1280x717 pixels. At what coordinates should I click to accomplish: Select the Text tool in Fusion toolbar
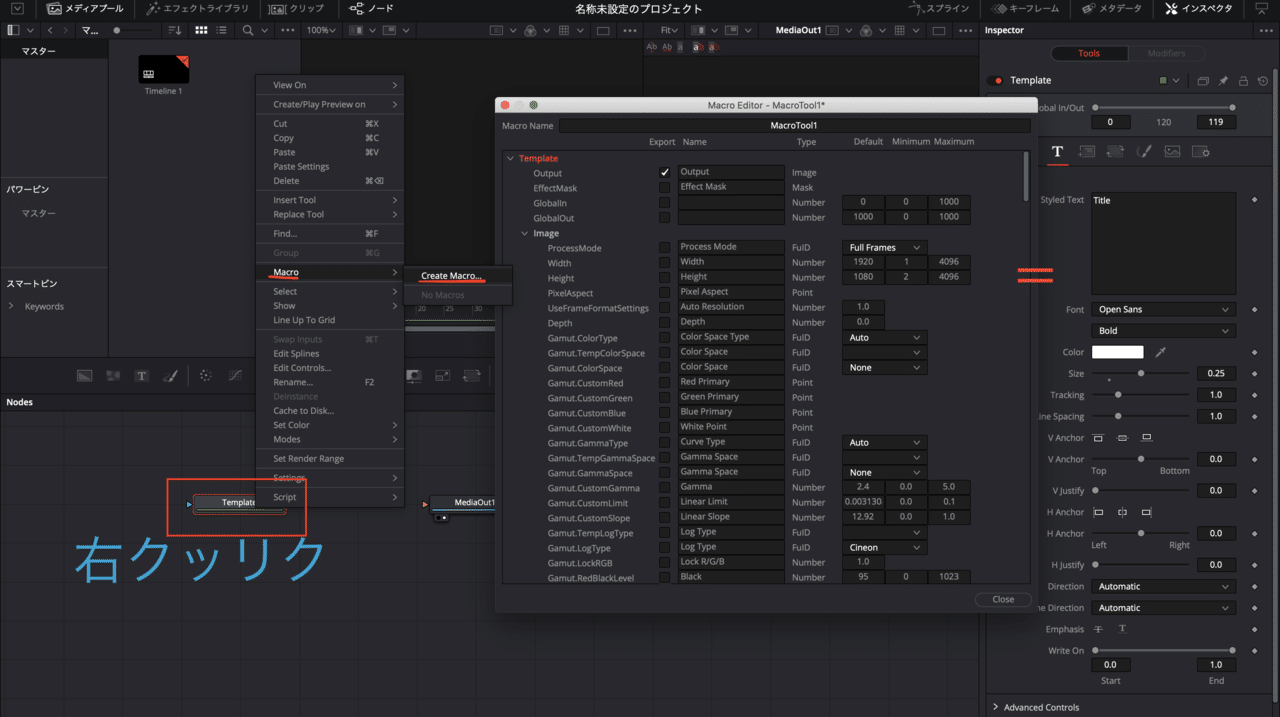tap(142, 376)
